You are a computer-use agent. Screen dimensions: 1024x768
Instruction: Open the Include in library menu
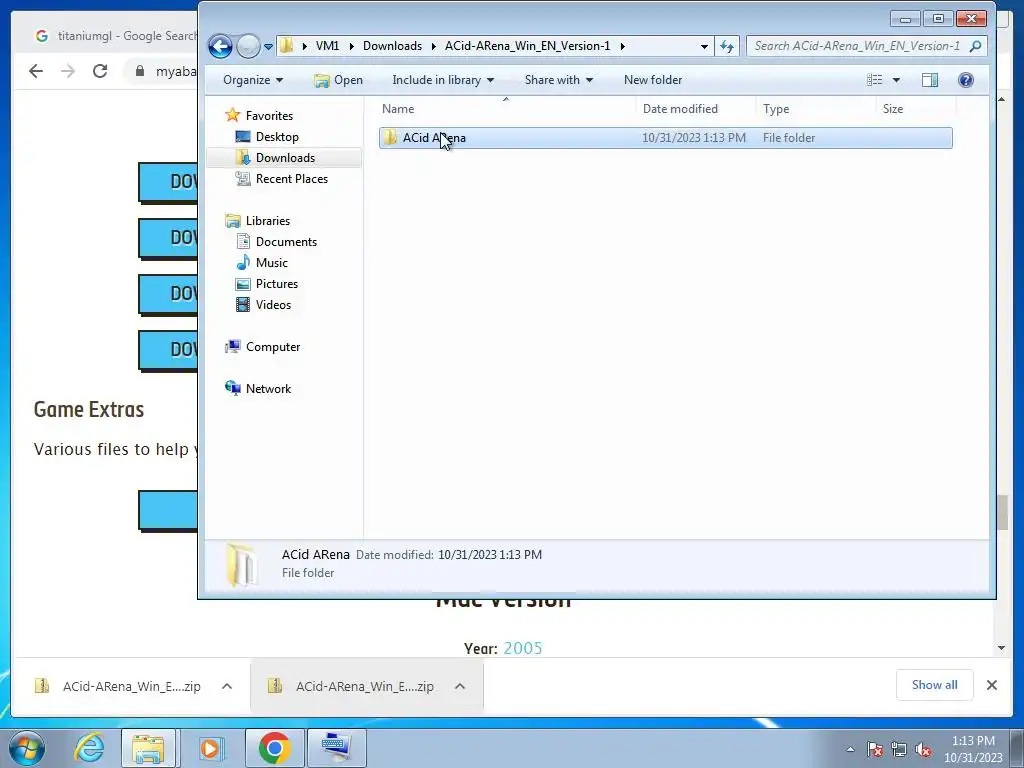[x=443, y=80]
